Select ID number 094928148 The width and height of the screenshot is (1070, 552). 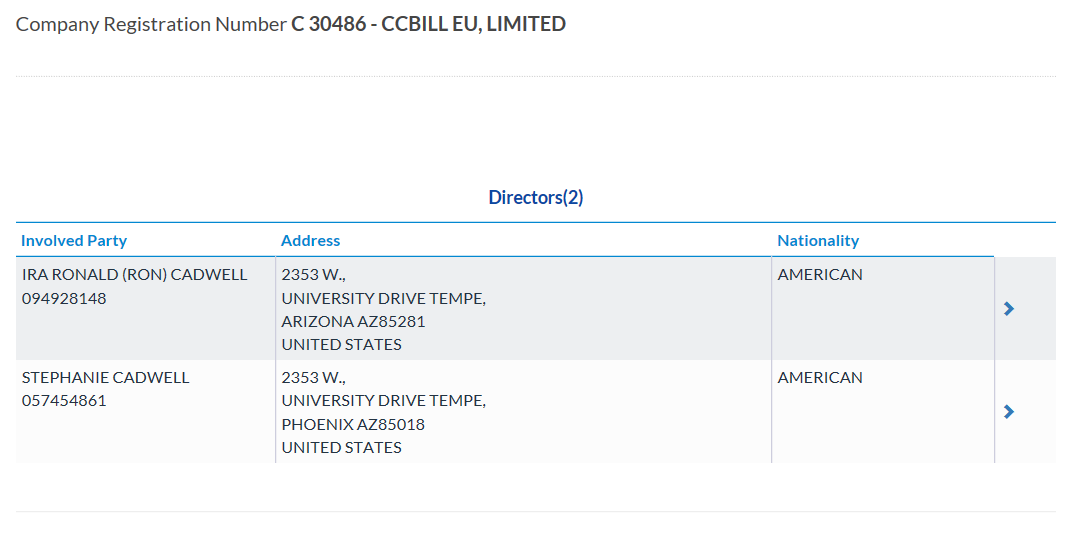coord(64,299)
